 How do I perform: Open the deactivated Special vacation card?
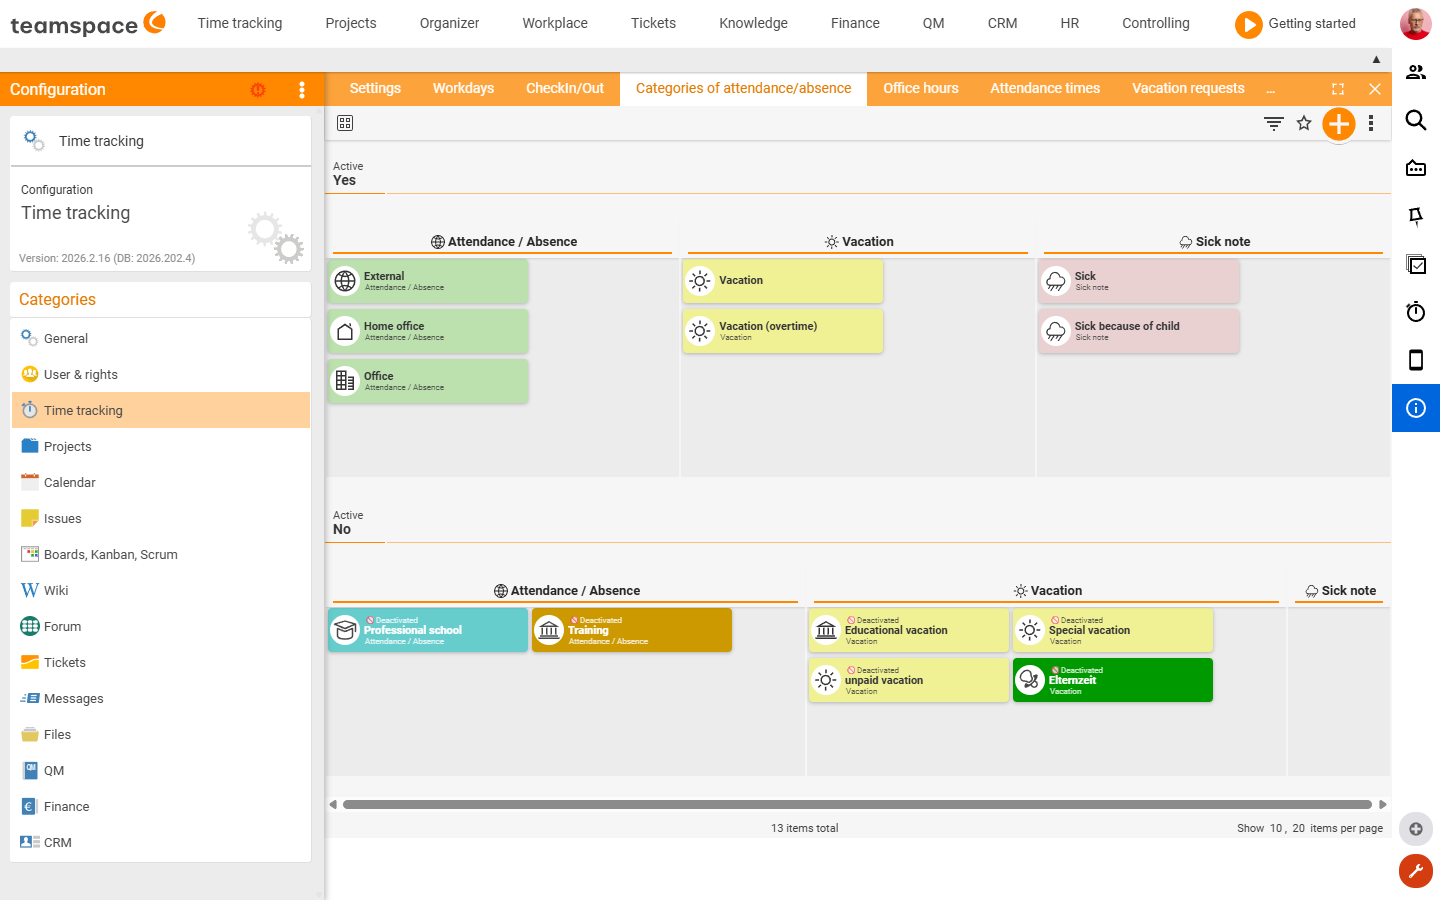[1113, 630]
